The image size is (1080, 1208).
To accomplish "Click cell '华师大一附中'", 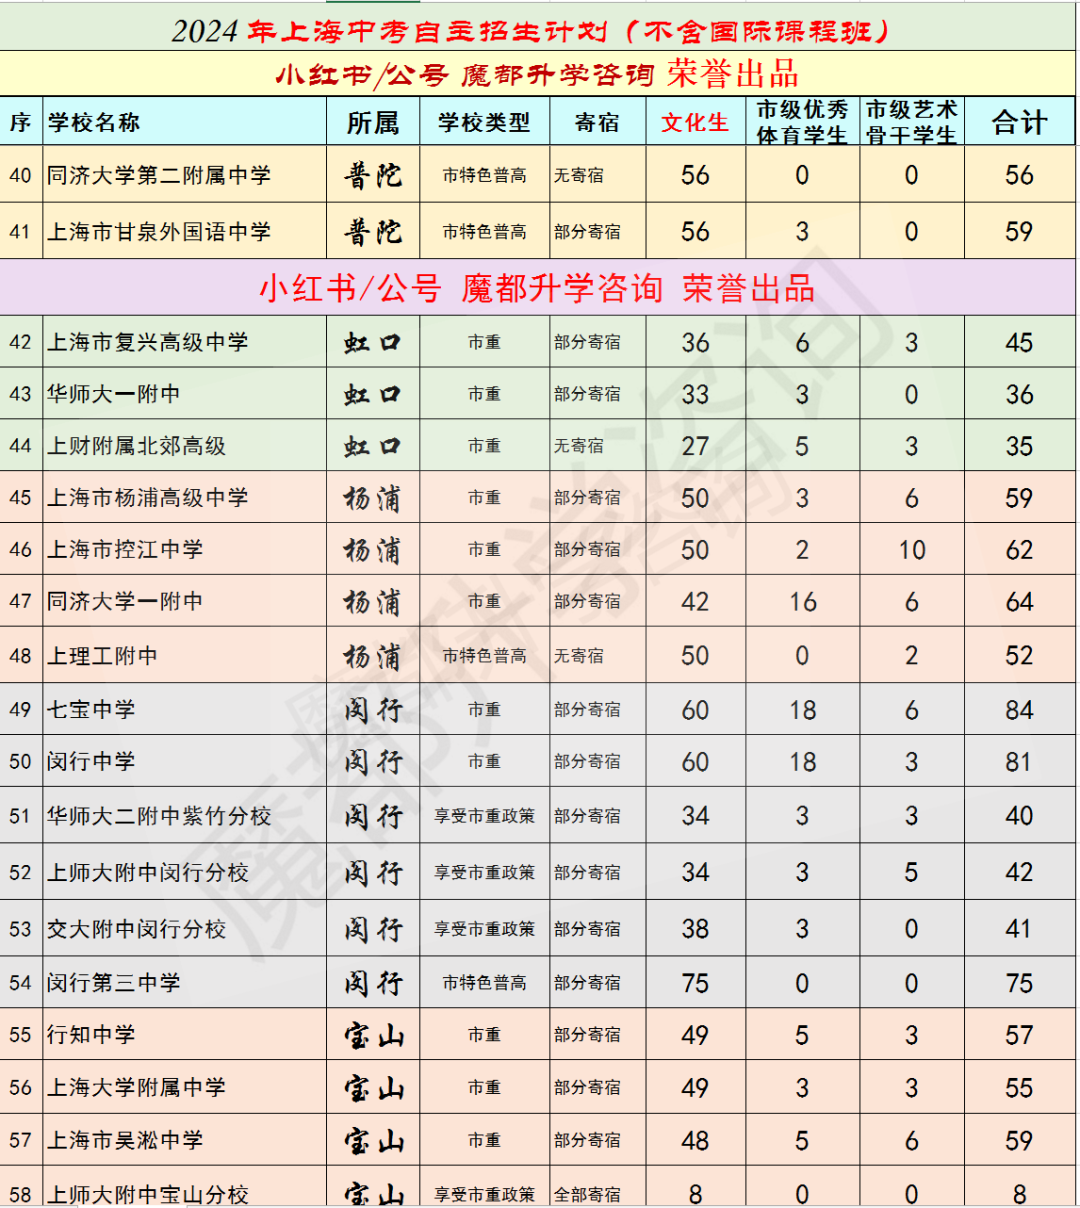I will 185,394.
